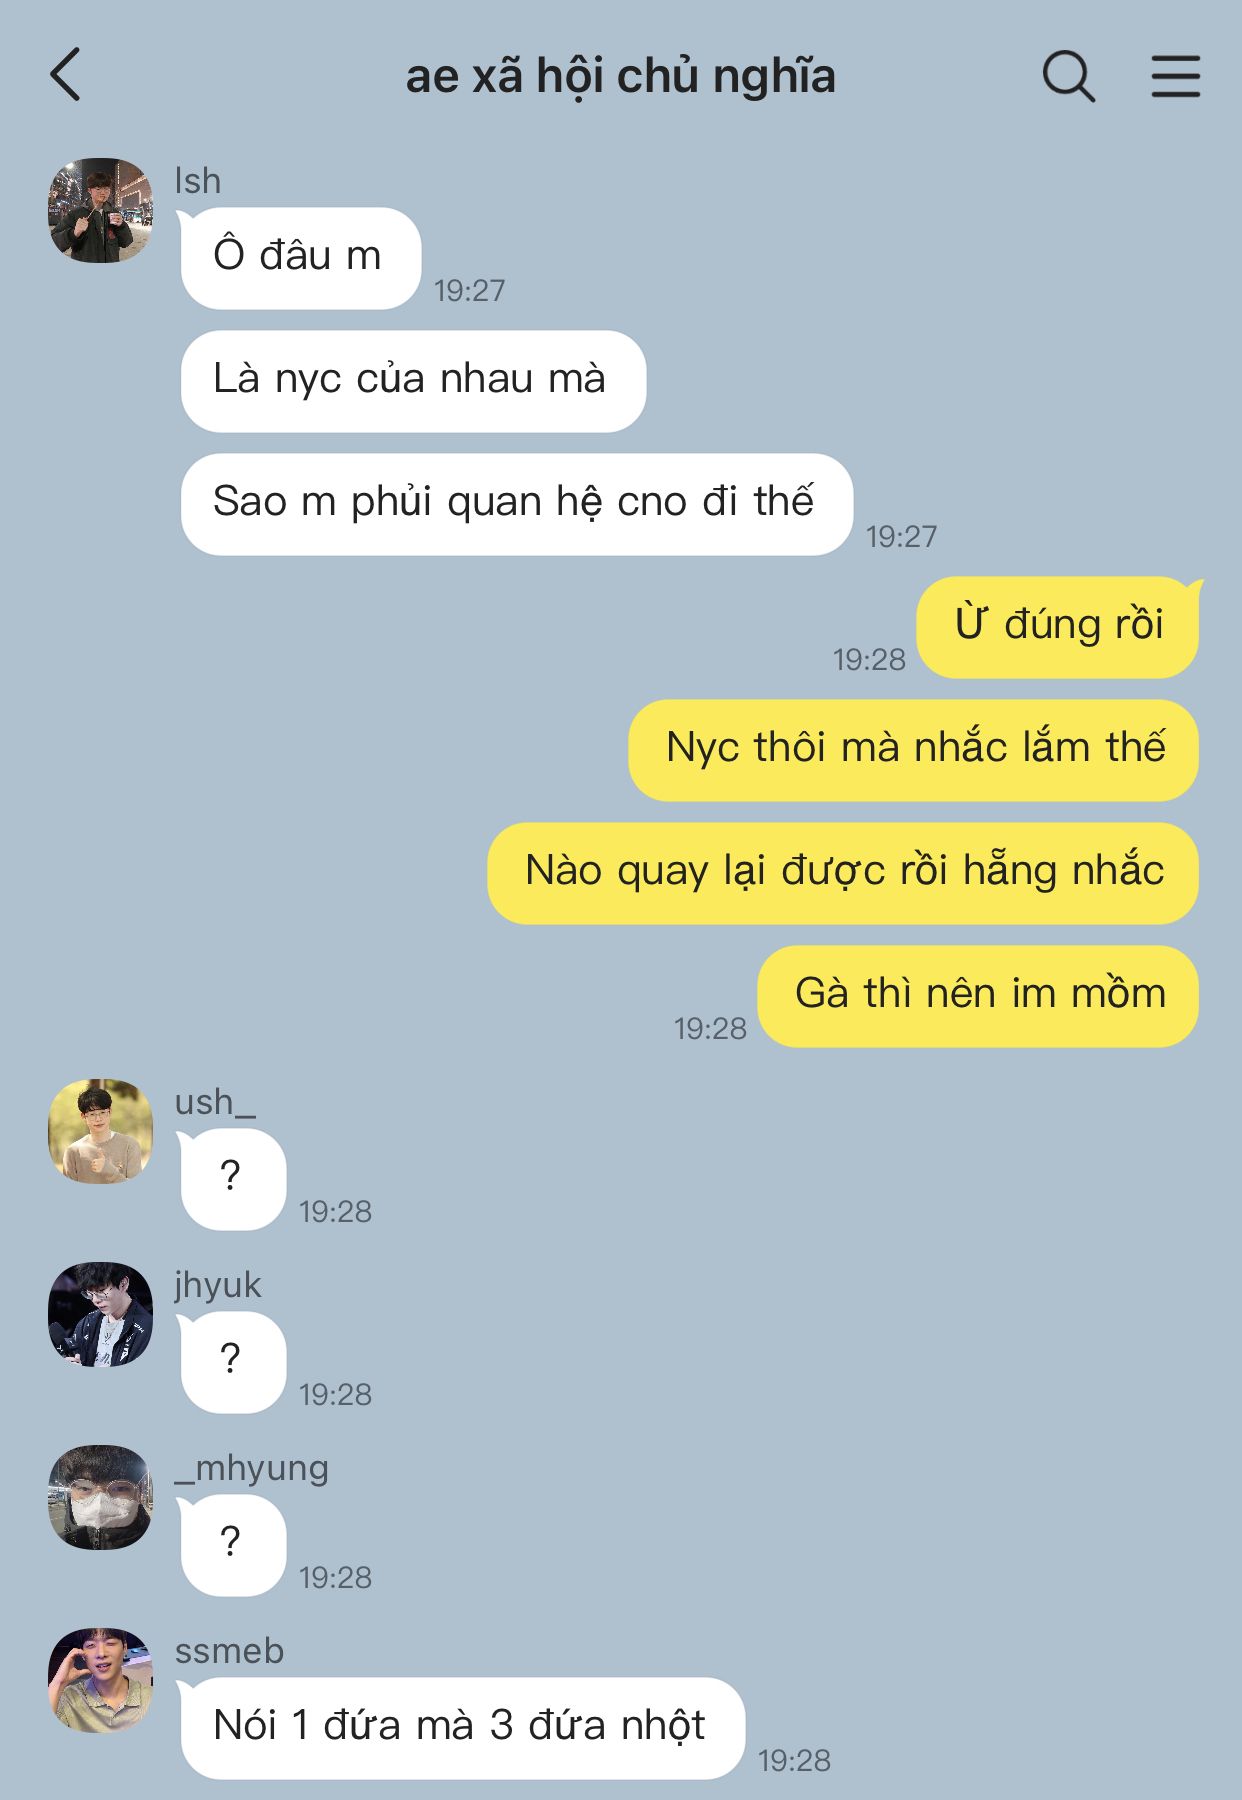Select the 'Sao m phủi quan hệ cno đi thế' bubble
The height and width of the screenshot is (1800, 1242).
[x=516, y=504]
